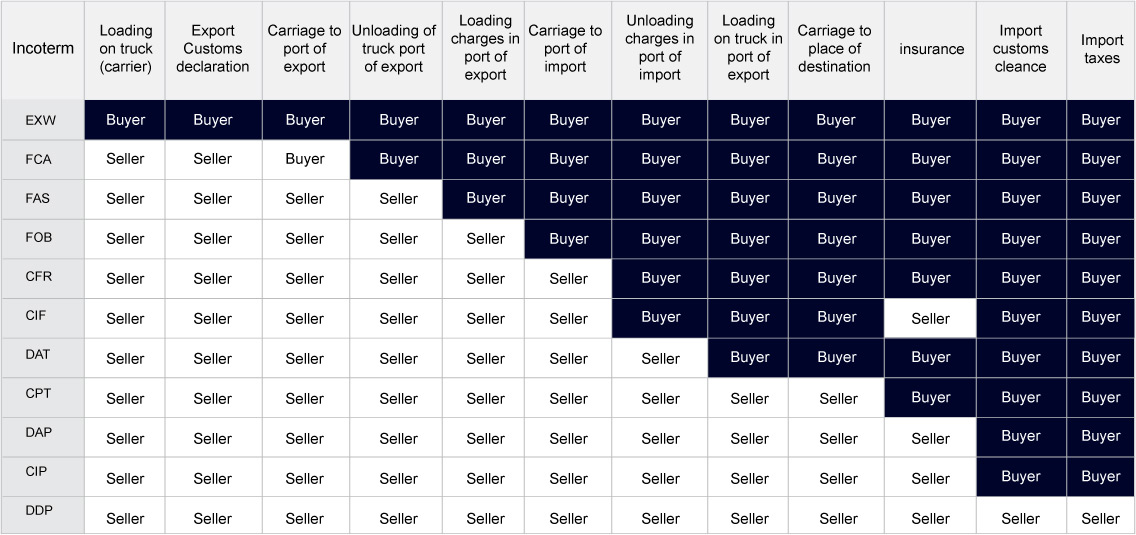Click the Seller cell under insurance in CIF row

coord(930,318)
